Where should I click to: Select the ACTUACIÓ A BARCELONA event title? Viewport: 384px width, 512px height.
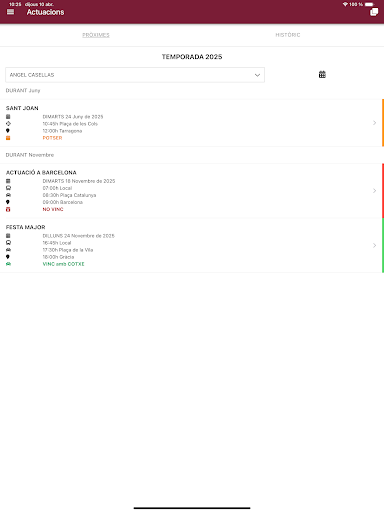point(41,172)
